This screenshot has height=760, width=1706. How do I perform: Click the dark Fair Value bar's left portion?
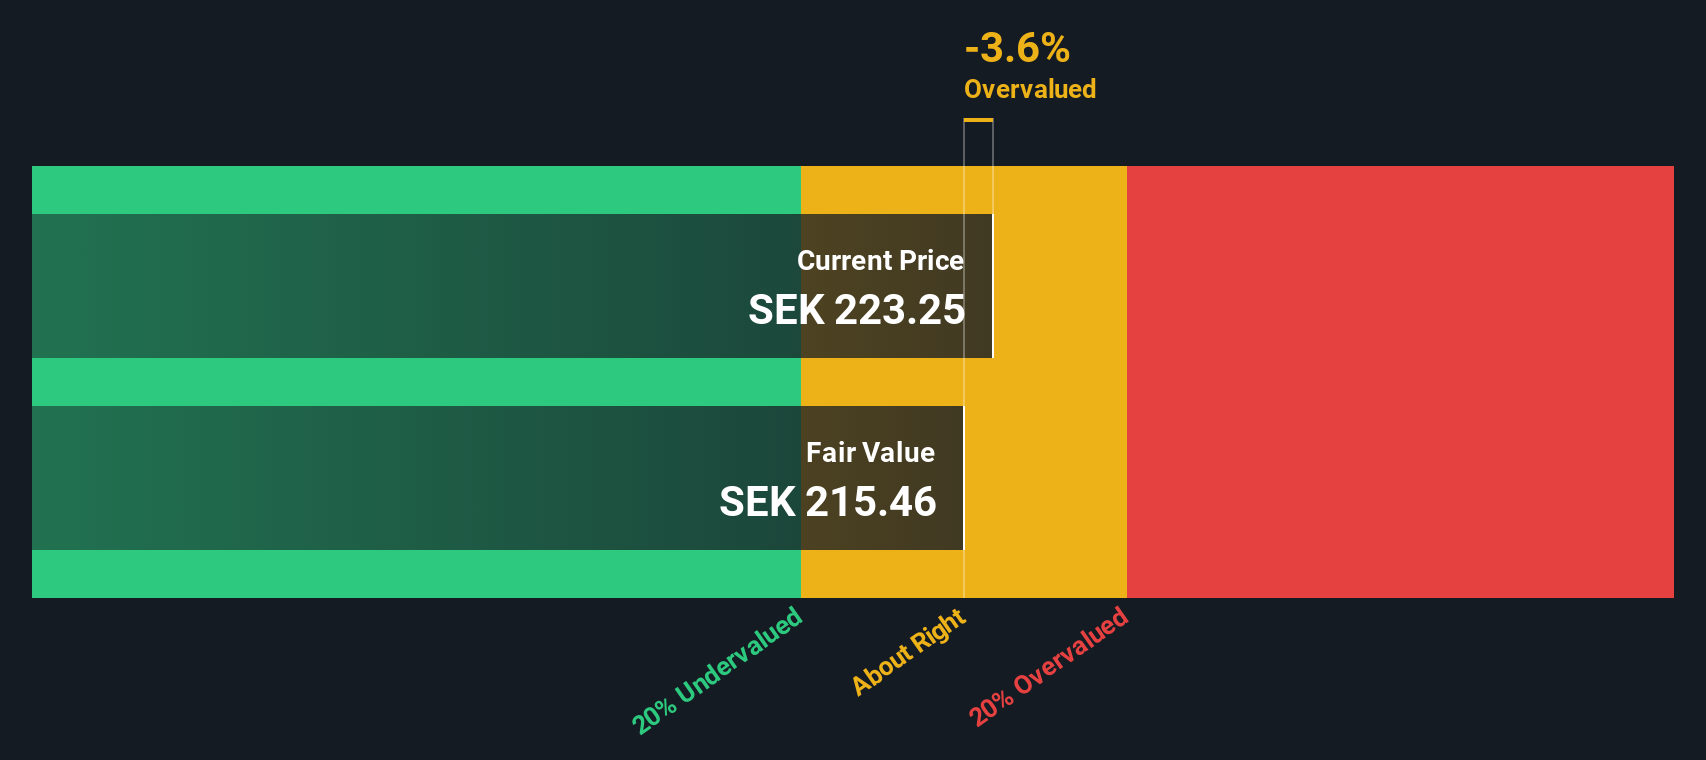pyautogui.click(x=300, y=478)
